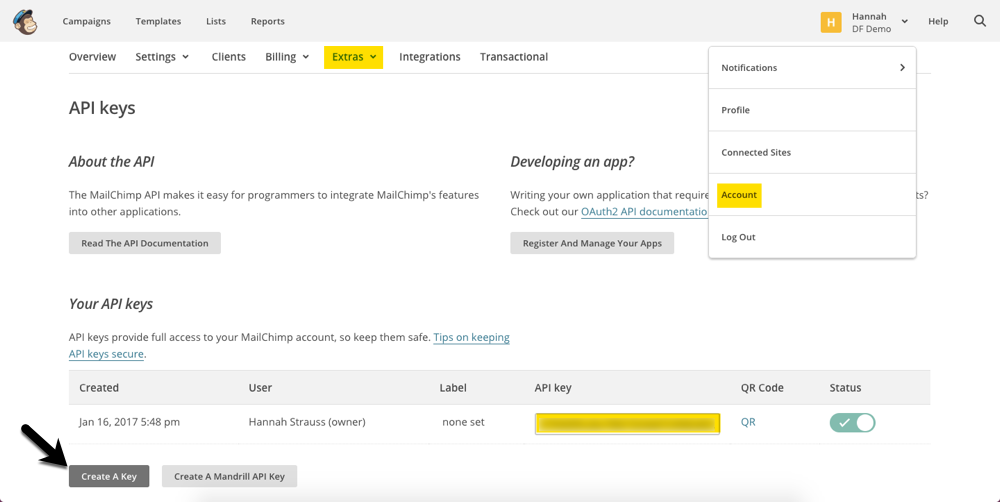Click the API keys page heading
This screenshot has width=1000, height=502.
point(102,108)
